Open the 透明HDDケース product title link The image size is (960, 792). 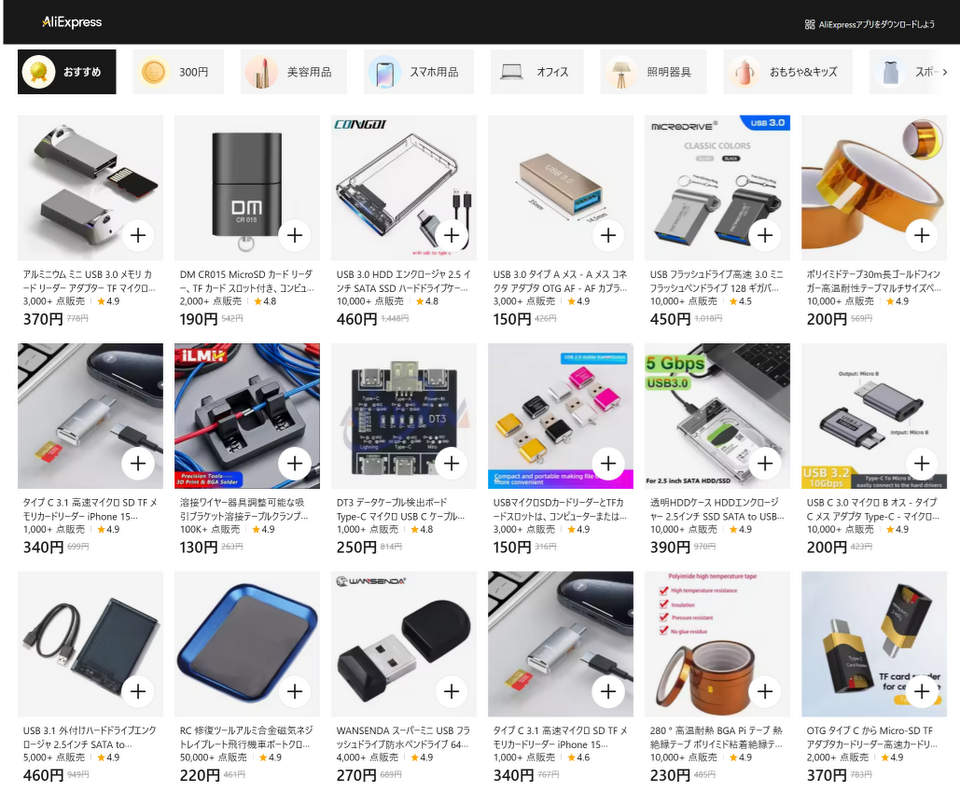[x=717, y=509]
